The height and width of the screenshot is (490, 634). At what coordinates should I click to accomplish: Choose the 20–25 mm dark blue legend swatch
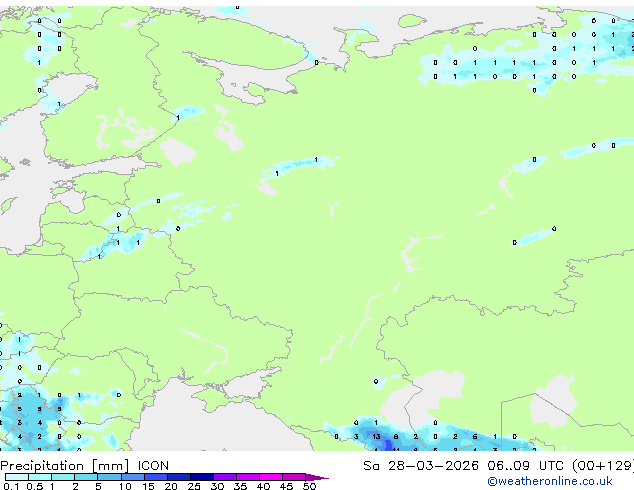[x=178, y=477]
